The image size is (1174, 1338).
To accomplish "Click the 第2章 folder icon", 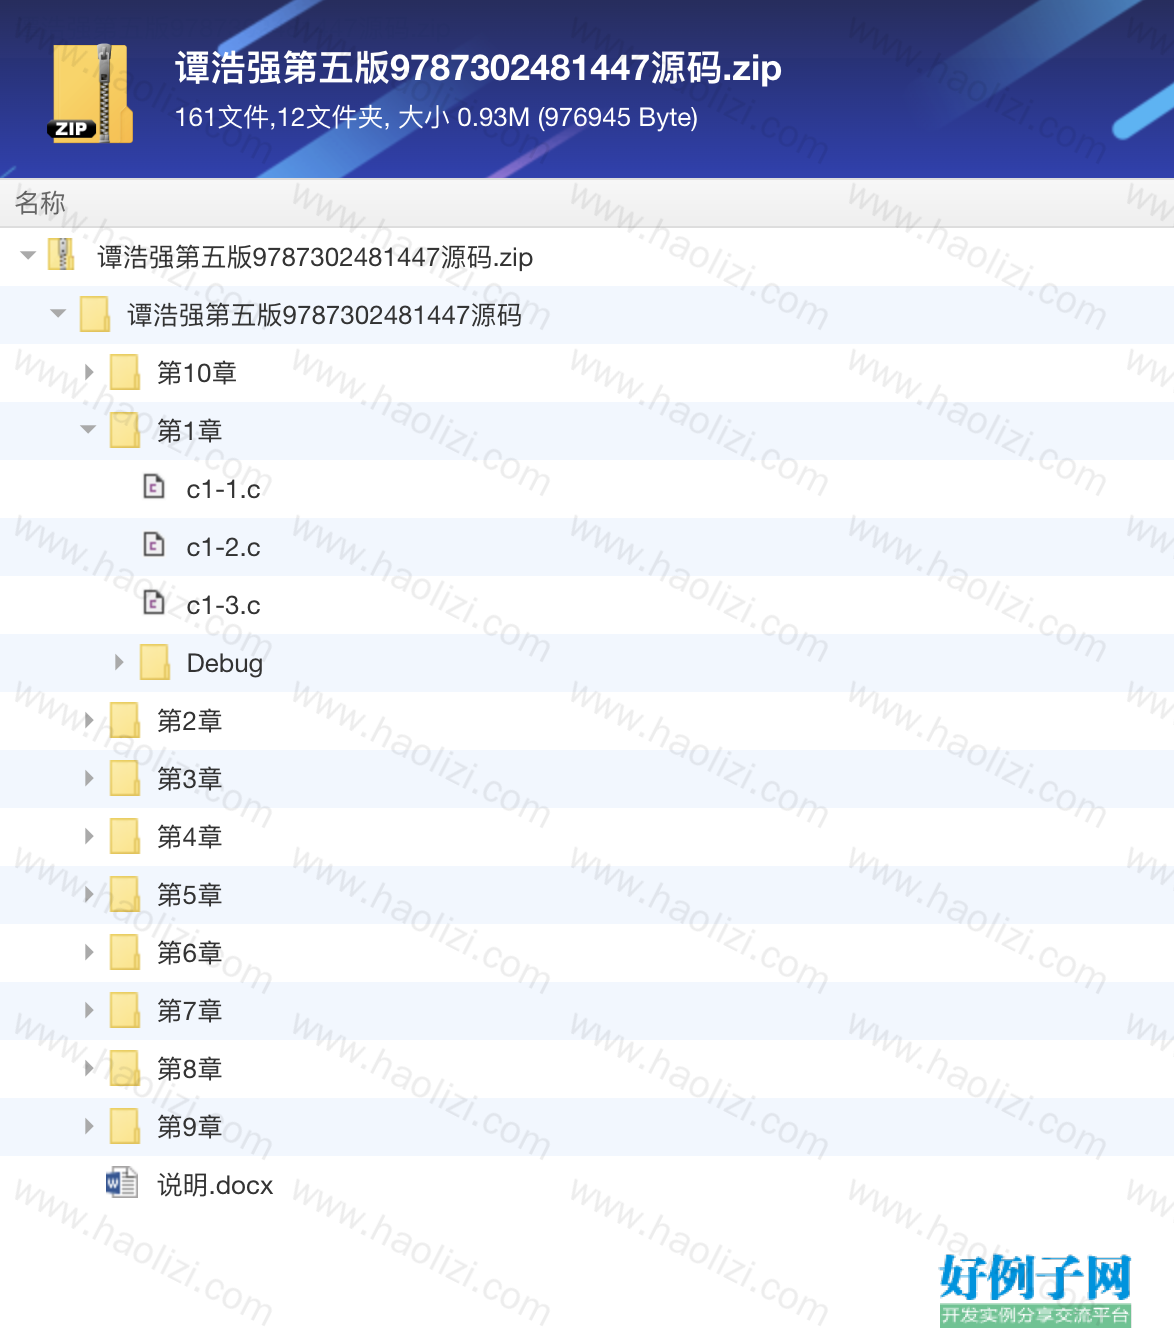I will tap(125, 720).
